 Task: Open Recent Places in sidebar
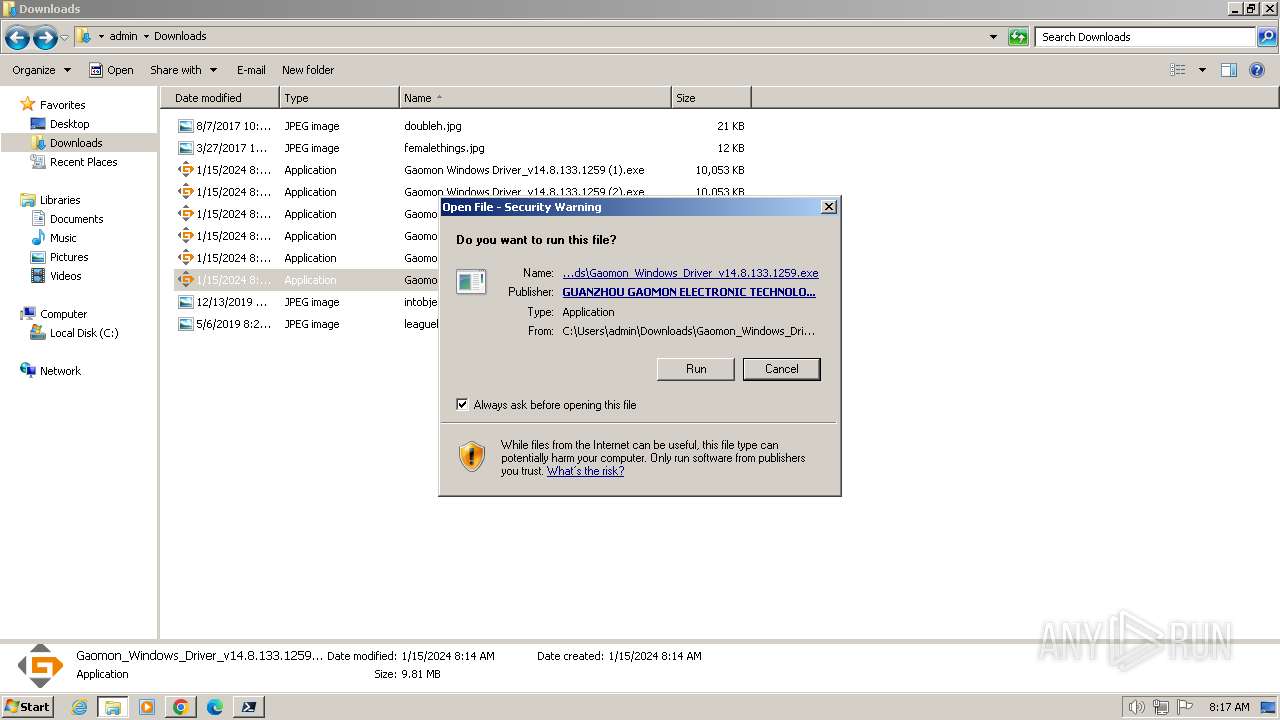click(83, 162)
